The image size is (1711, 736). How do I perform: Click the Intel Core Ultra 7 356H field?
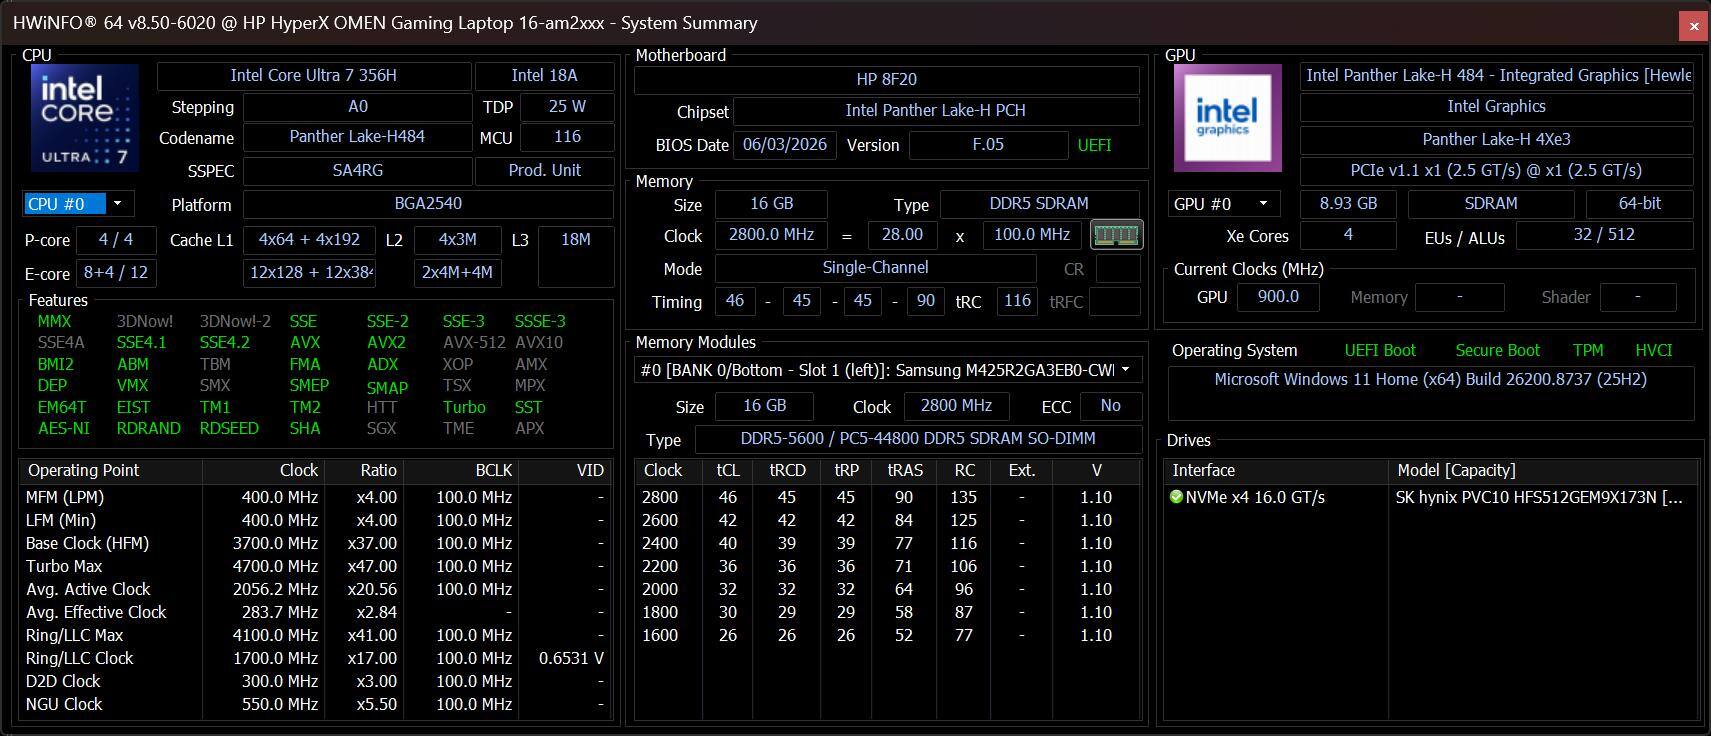314,76
